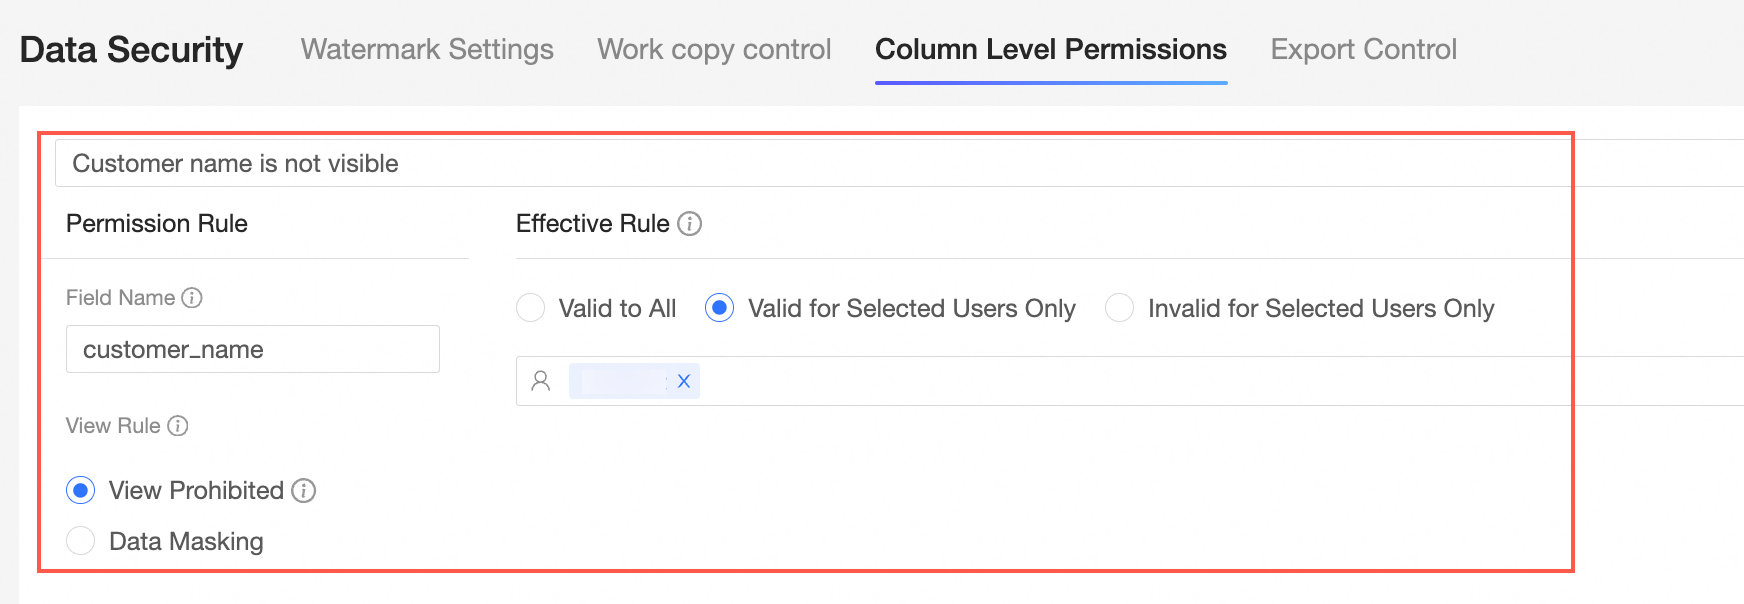Remove the selected user tag with X
The height and width of the screenshot is (604, 1744).
(x=684, y=381)
